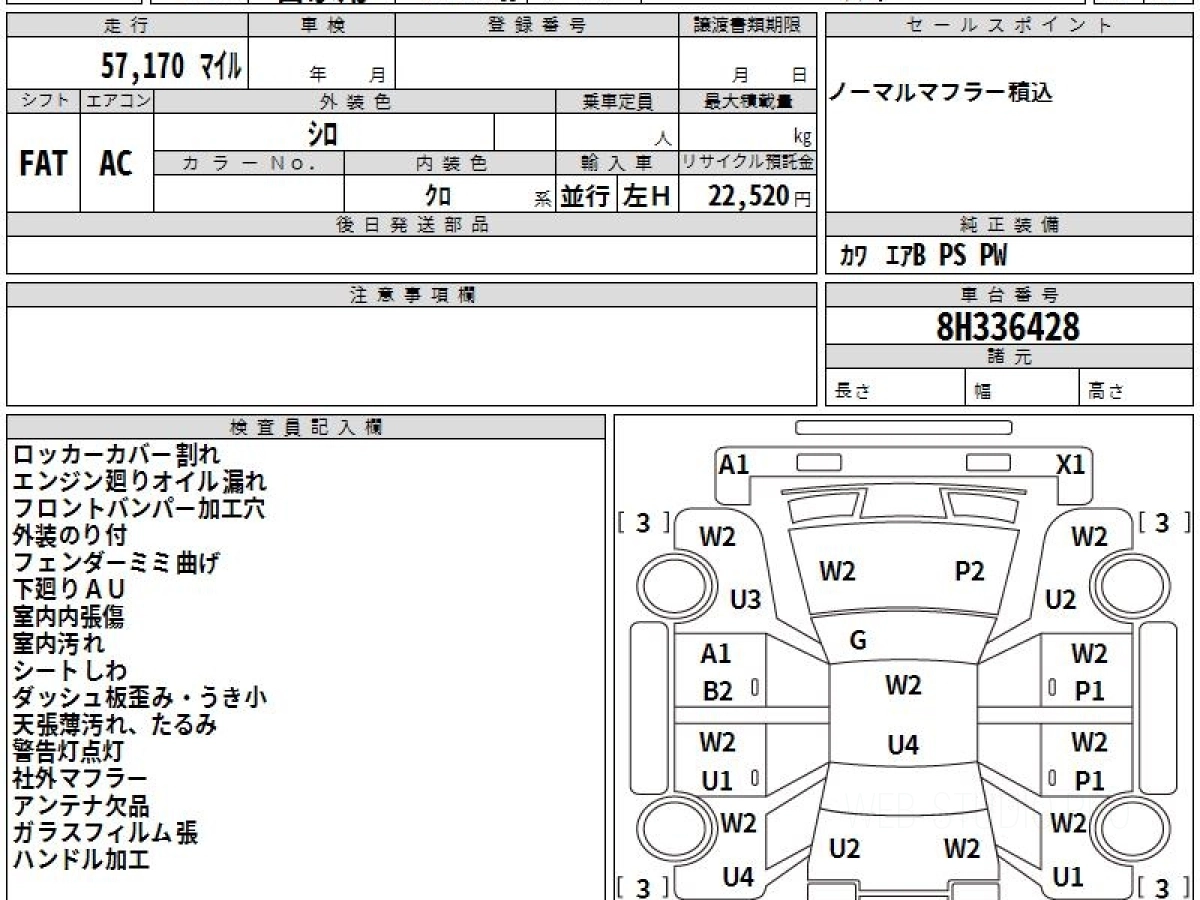Screen dimensions: 1200x900
Task: Click the 車検 header cell
Action: [322, 26]
